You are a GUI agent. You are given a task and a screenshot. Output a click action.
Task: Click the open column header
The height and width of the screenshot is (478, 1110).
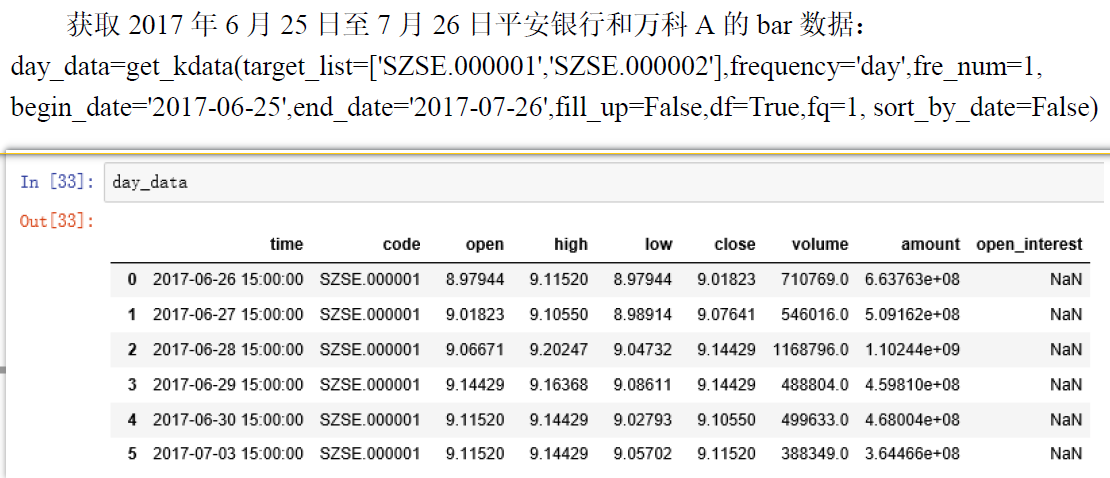click(x=485, y=245)
